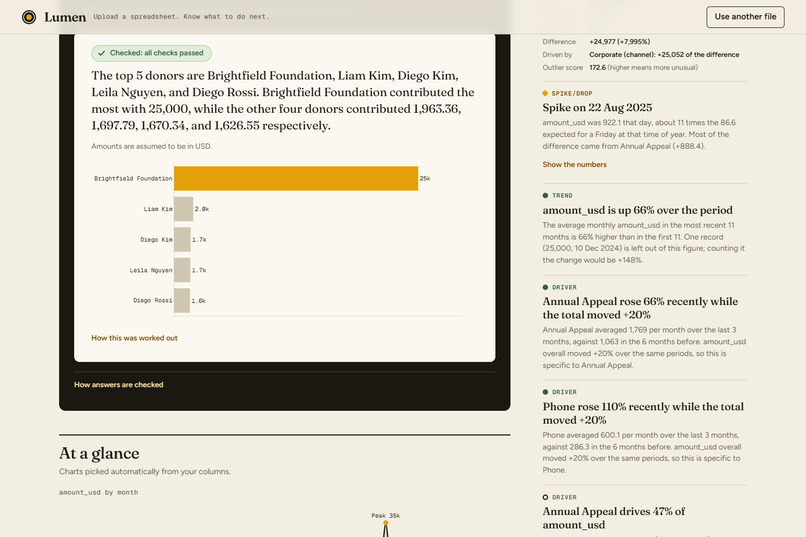Click the Lumen logo icon
Image resolution: width=806 pixels, height=537 pixels.
(x=29, y=17)
